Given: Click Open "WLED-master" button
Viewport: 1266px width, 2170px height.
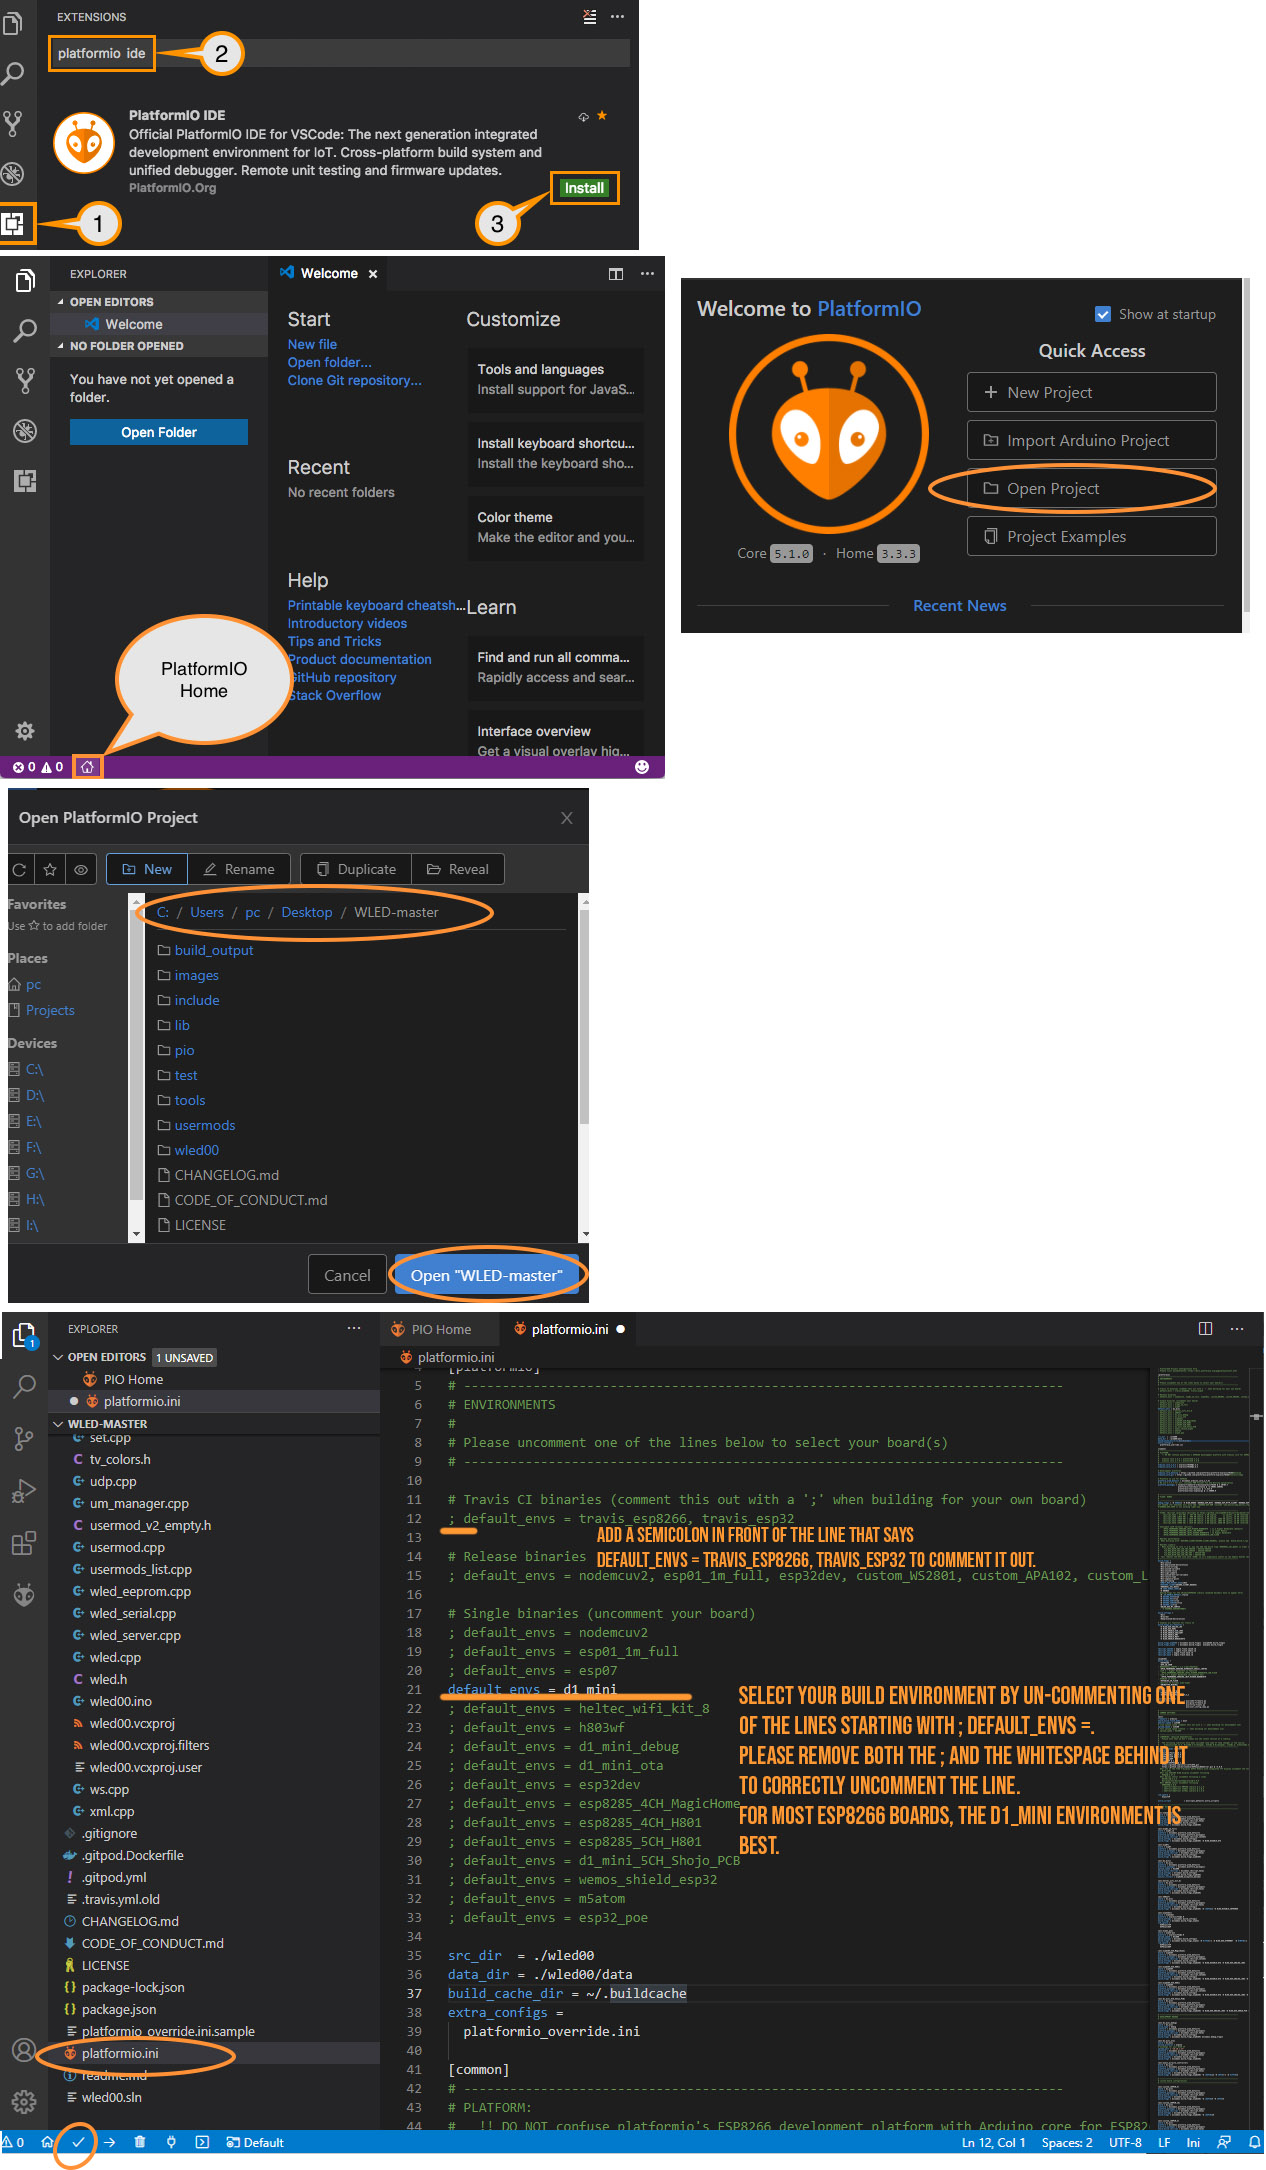Looking at the screenshot, I should pyautogui.click(x=486, y=1275).
